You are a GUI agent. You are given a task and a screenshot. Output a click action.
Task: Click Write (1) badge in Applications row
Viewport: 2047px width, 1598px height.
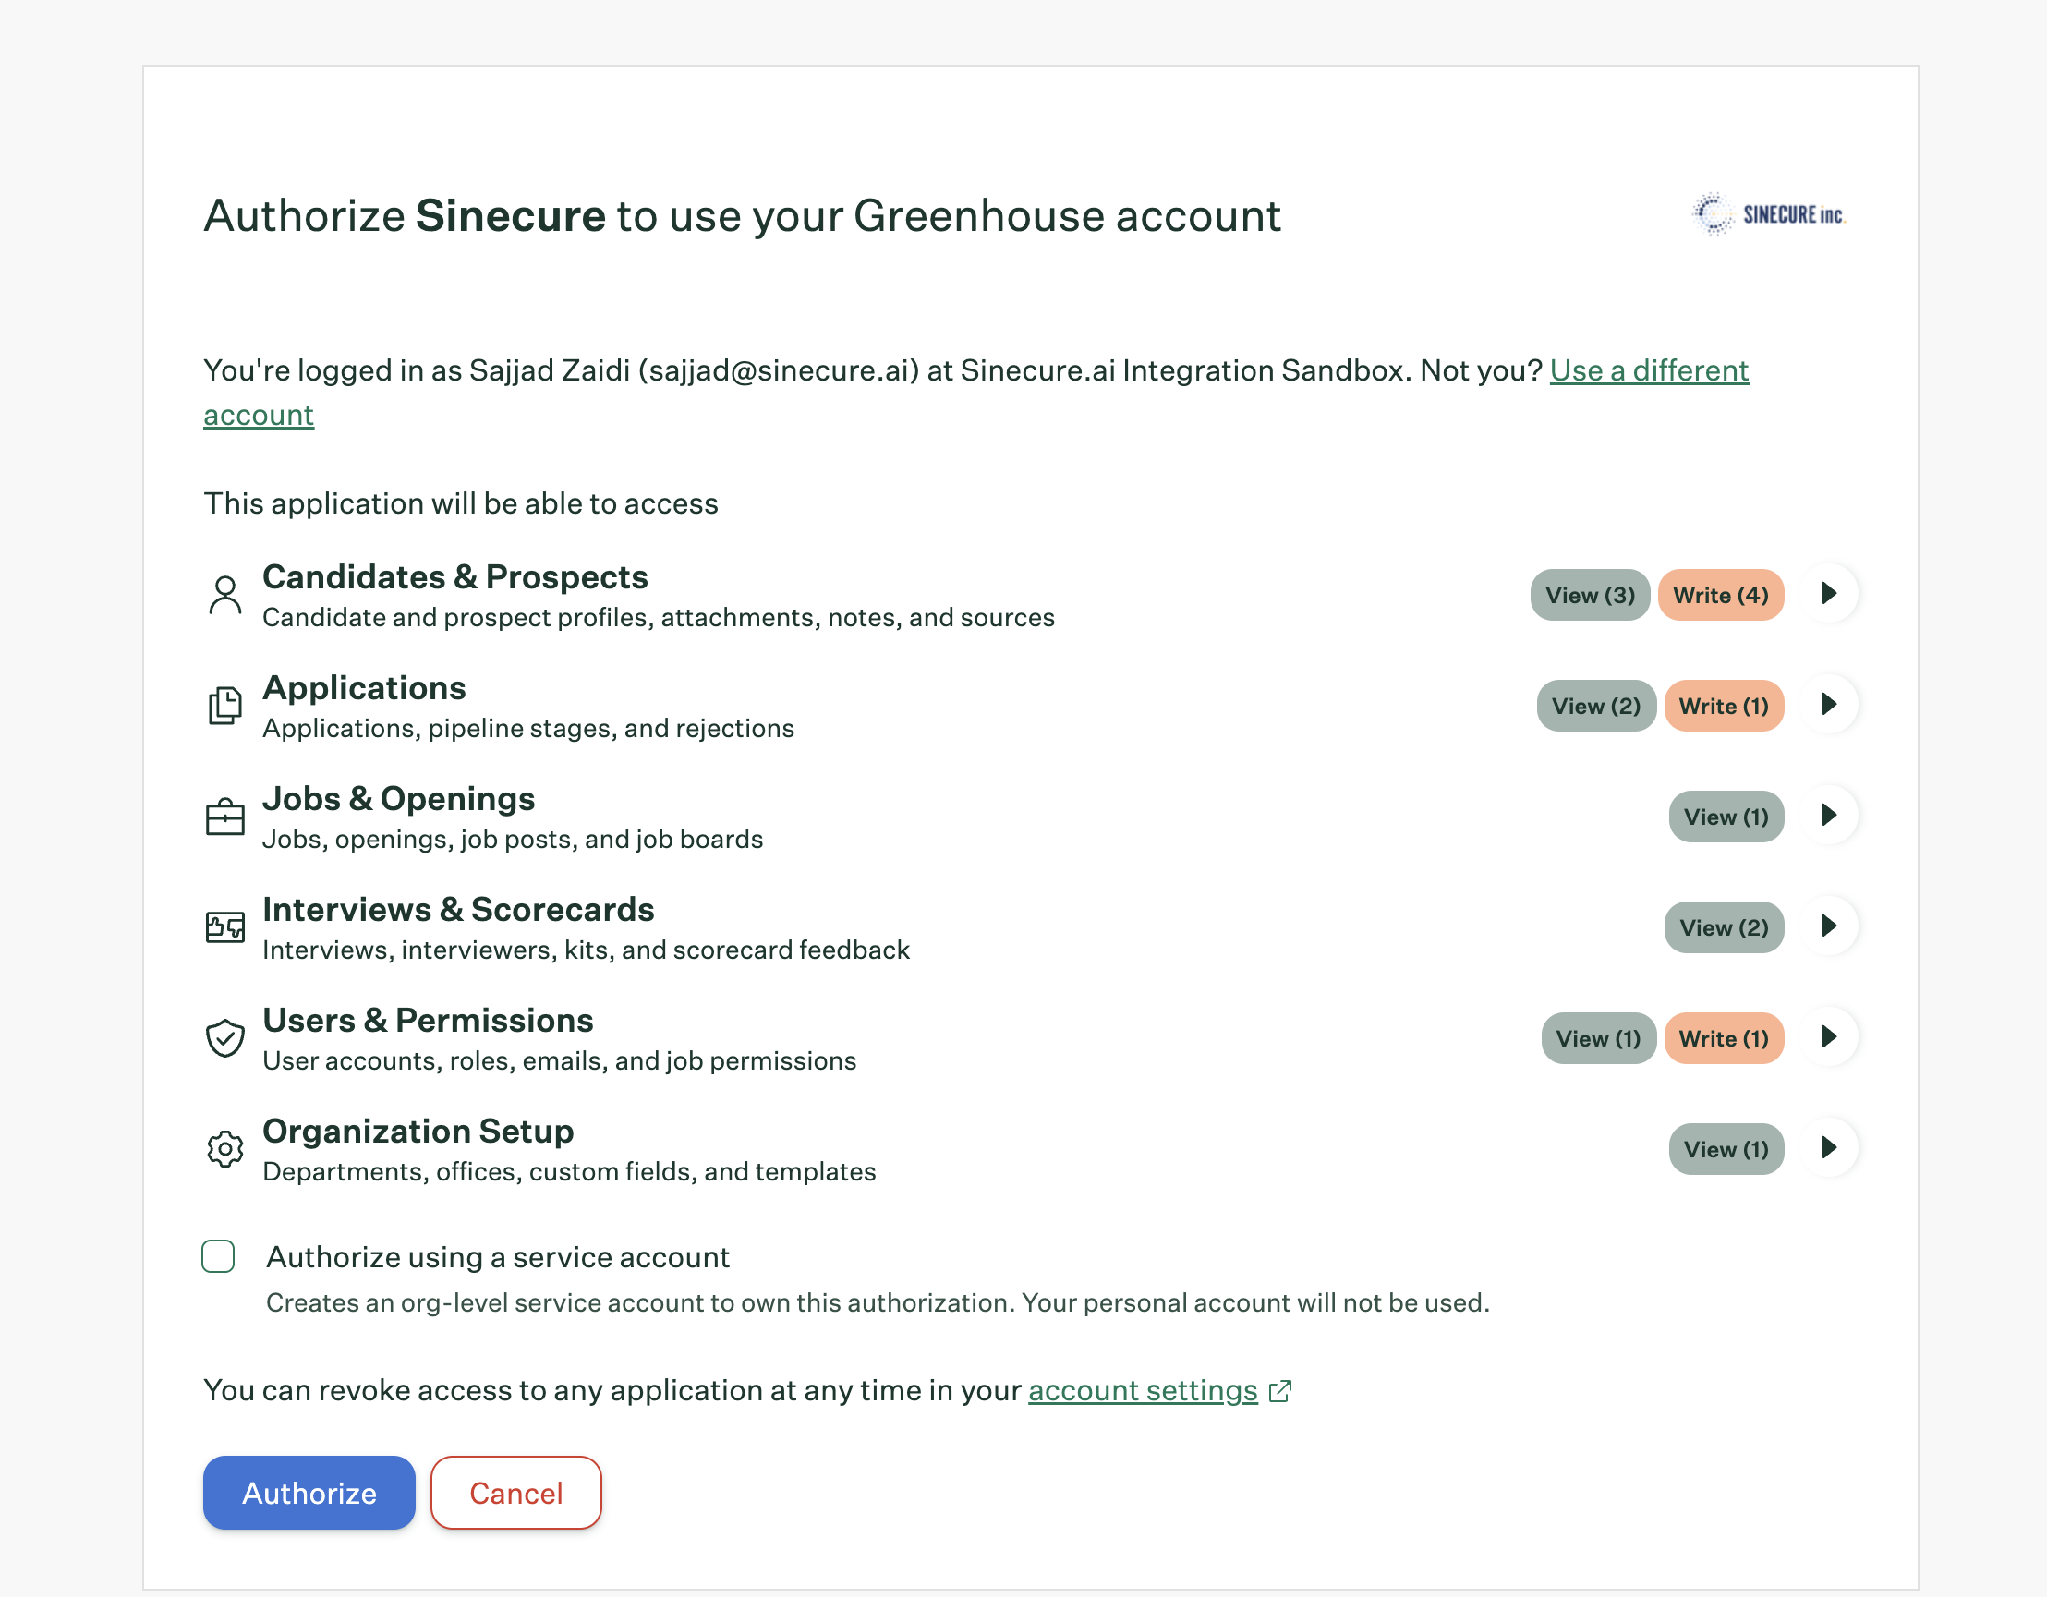(x=1724, y=706)
